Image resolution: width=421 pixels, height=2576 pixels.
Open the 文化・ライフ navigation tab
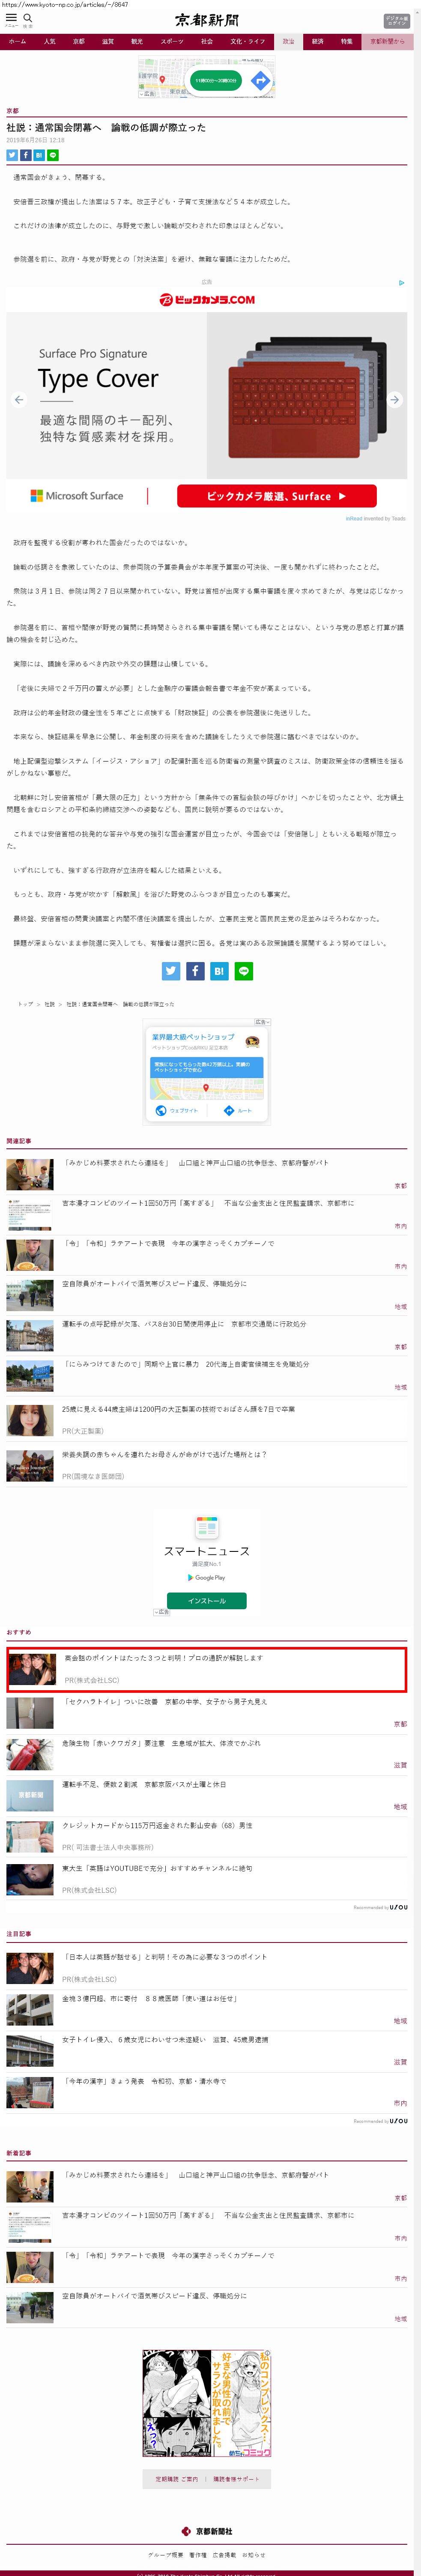[248, 42]
